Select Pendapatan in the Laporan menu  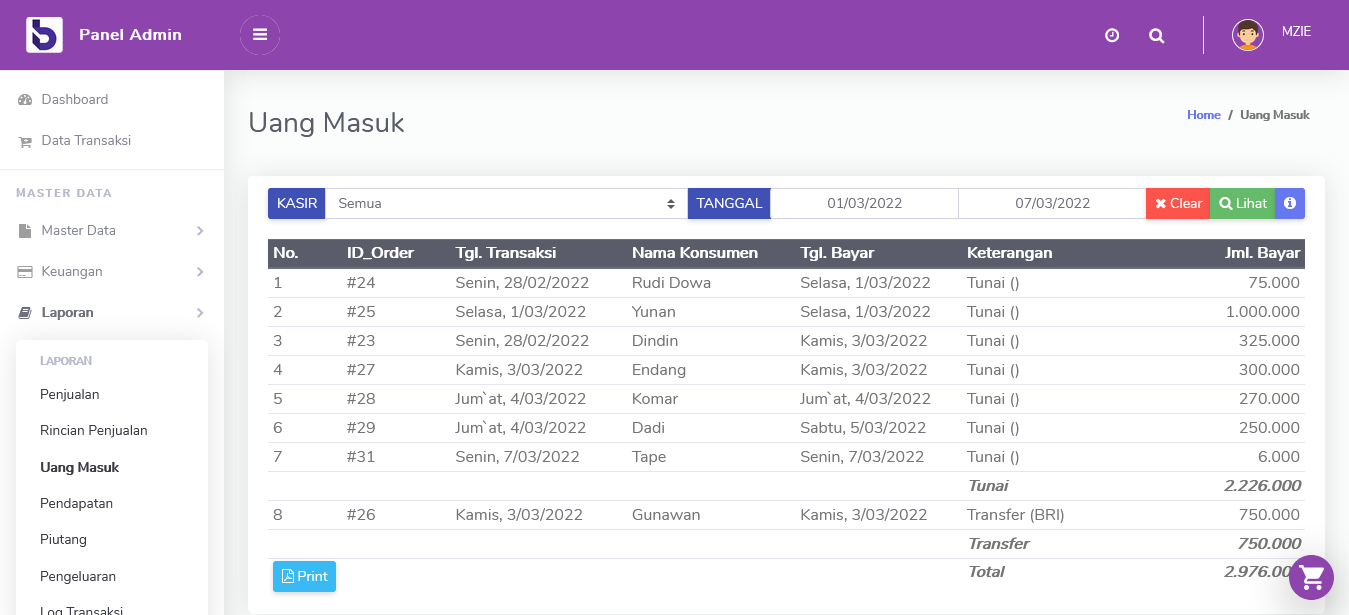pos(76,503)
